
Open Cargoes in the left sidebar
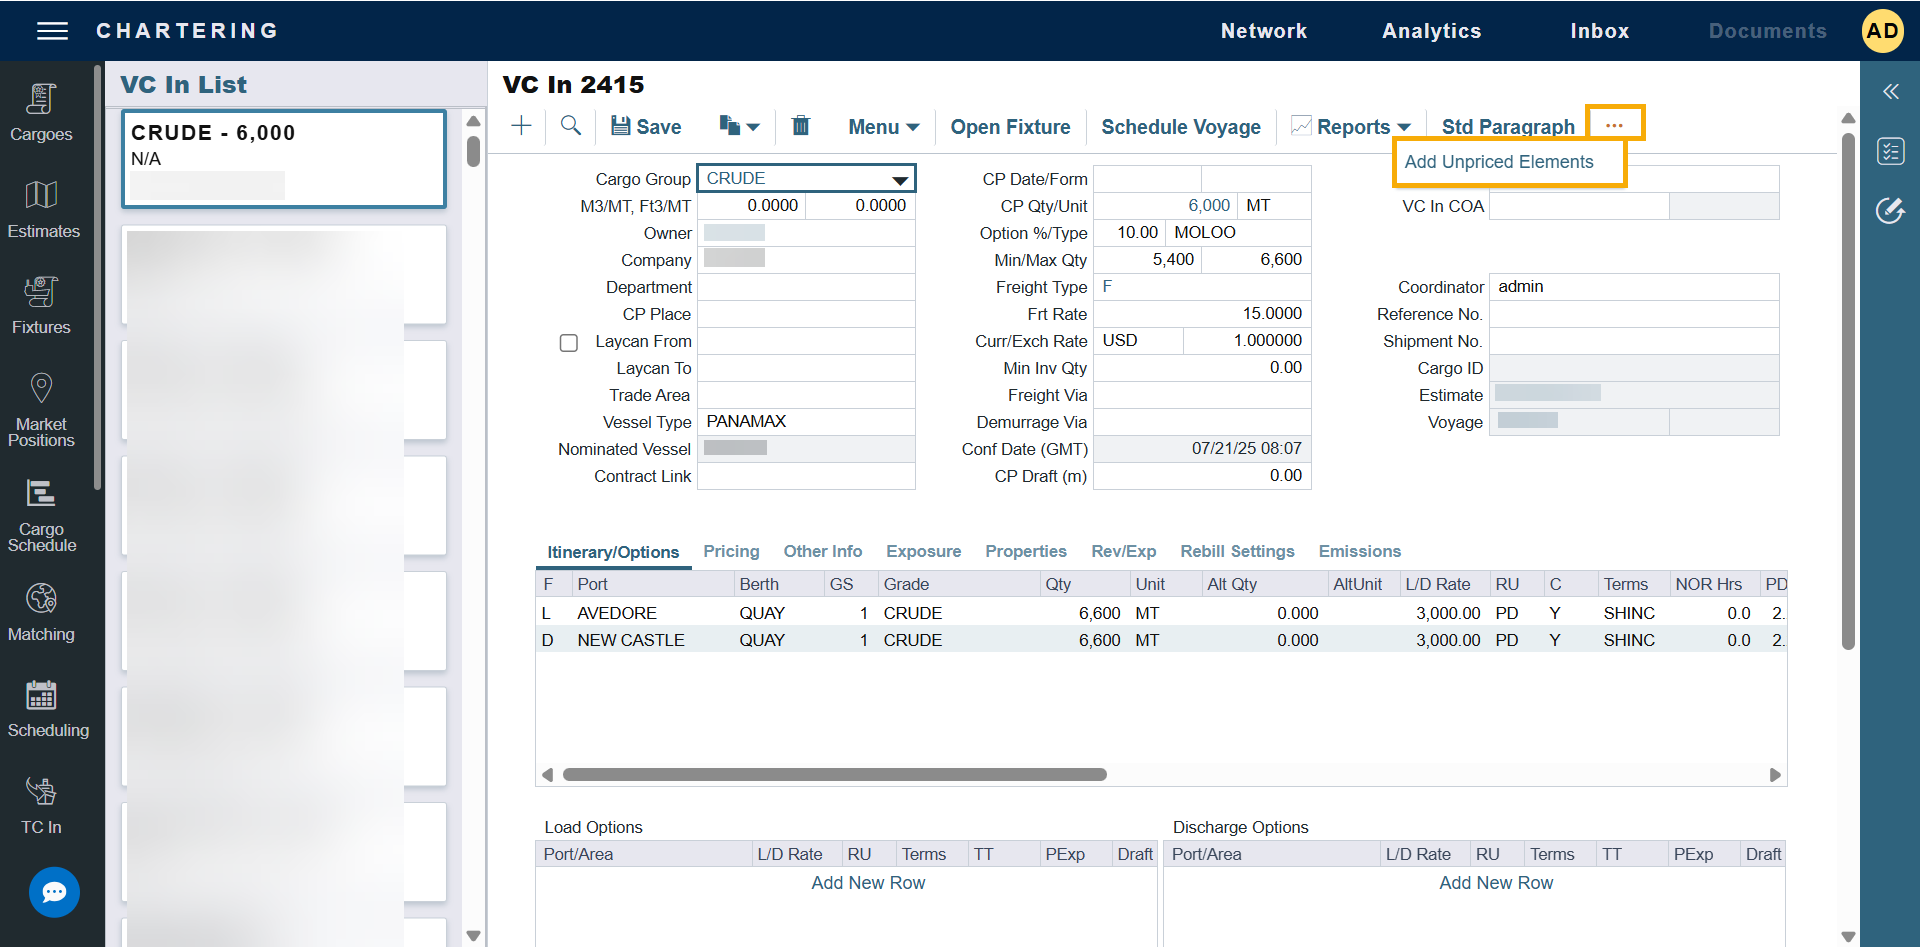pos(41,112)
